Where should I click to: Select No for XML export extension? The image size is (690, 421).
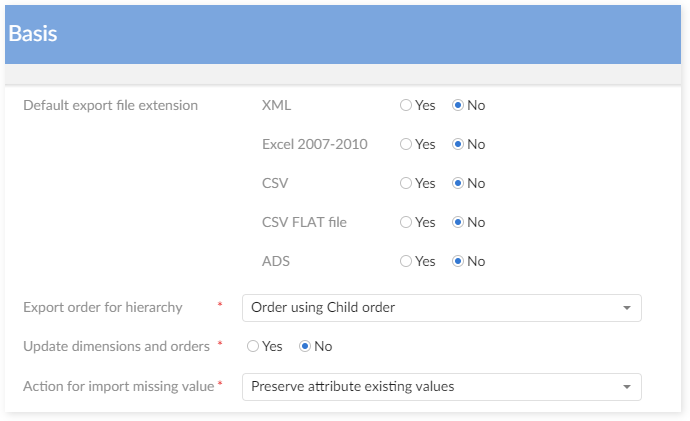click(459, 105)
